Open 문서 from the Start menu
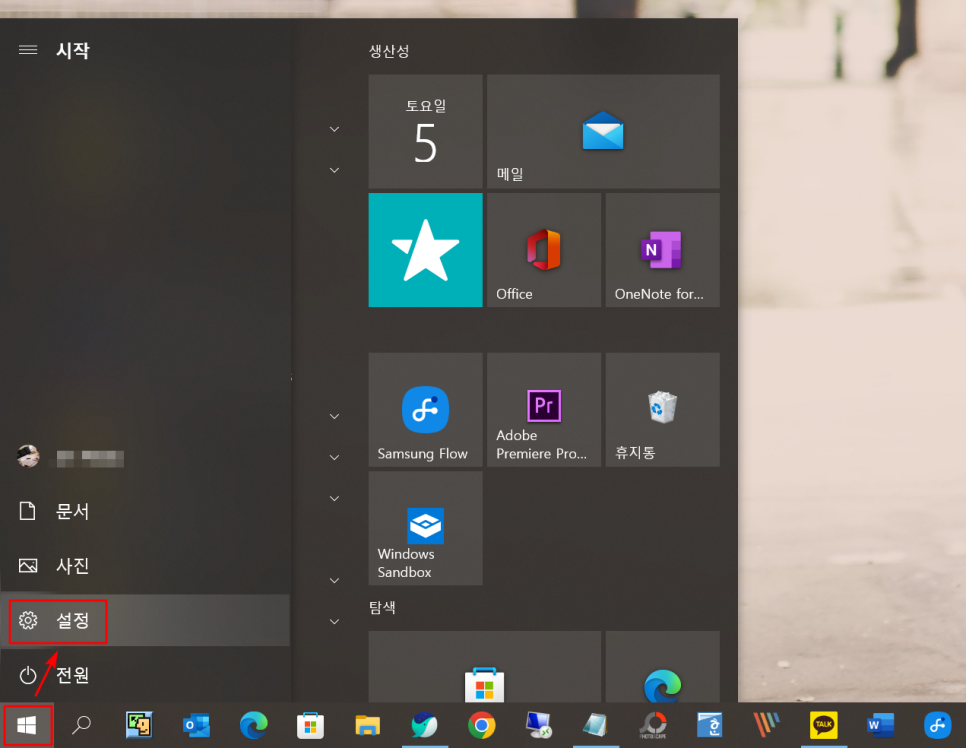 pyautogui.click(x=145, y=511)
